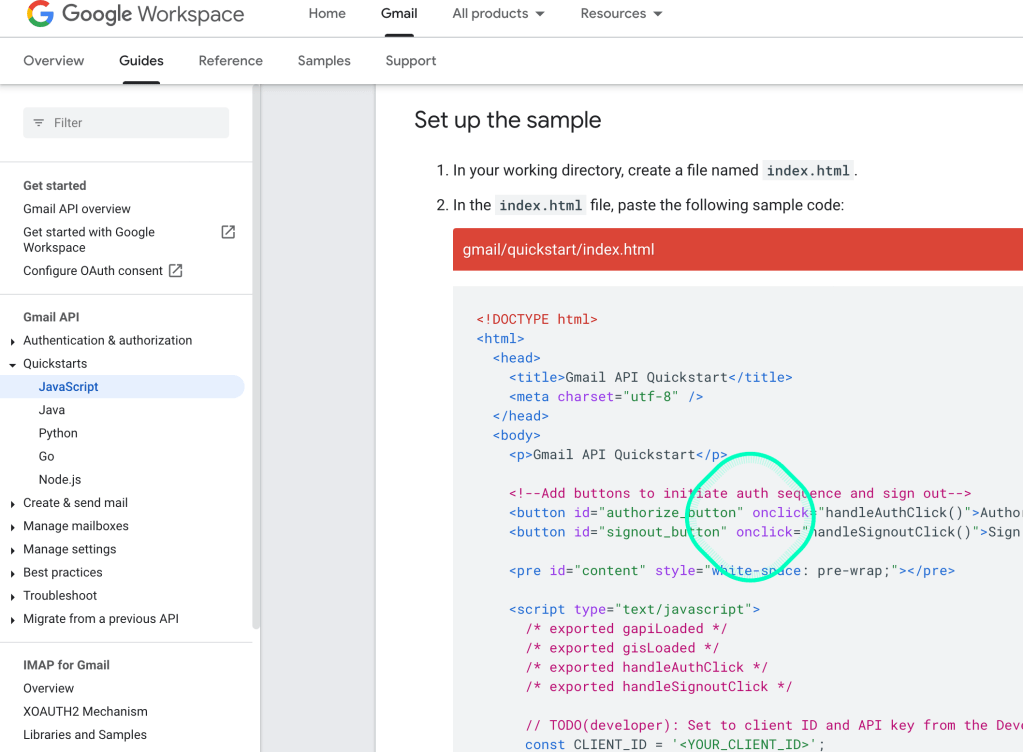This screenshot has width=1023, height=752.
Task: Open the Support tab
Action: 410,61
